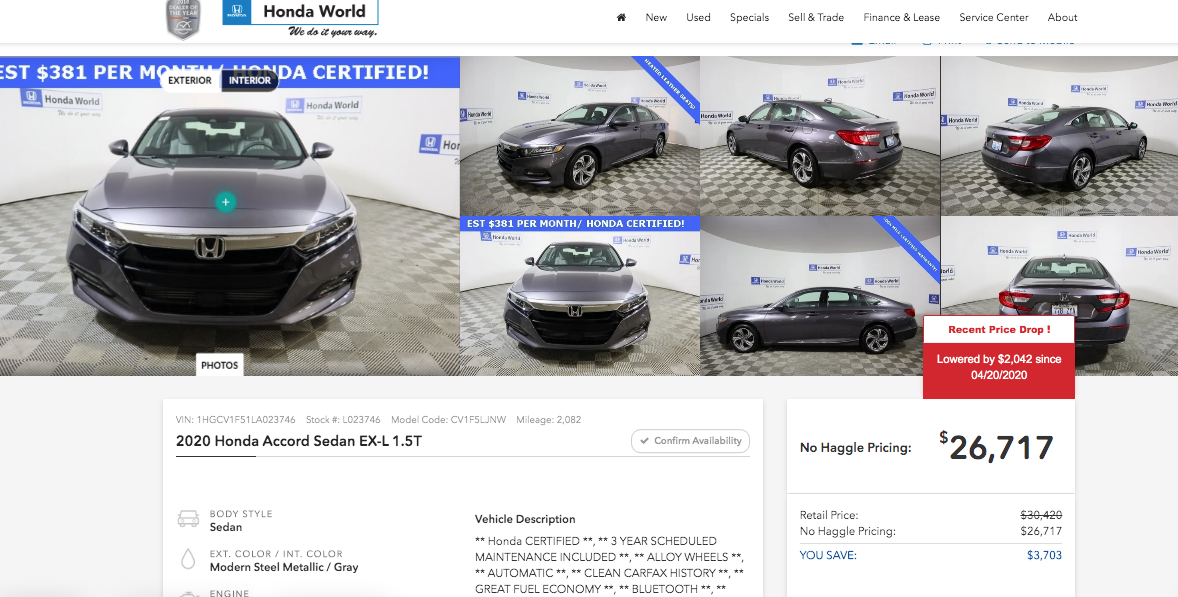
Task: Click the EST $381 PER MONTH banner
Action: point(230,73)
